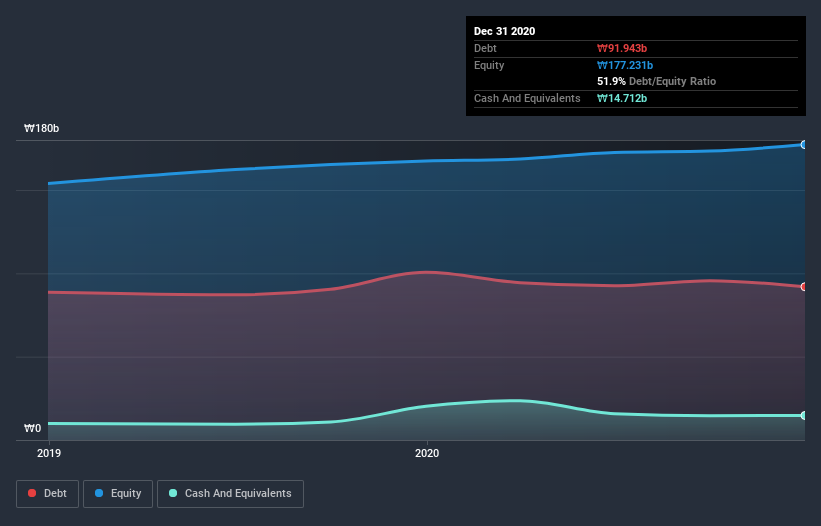Click the ₩91.943b debt value

pos(622,48)
